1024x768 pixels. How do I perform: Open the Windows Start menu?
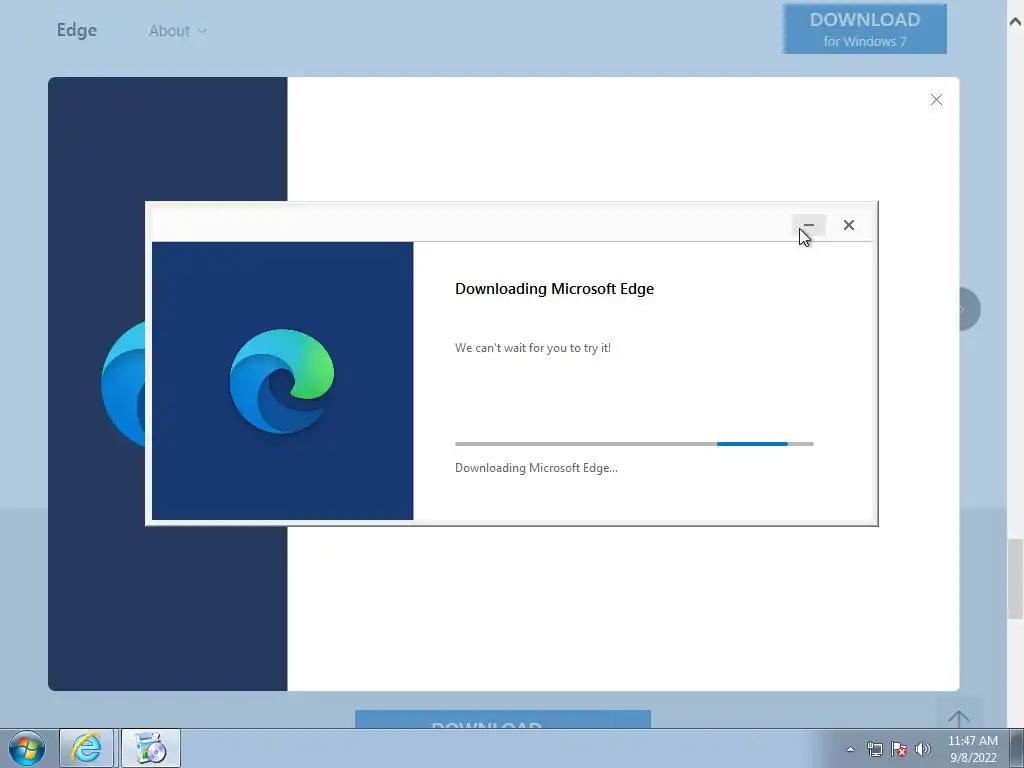(27, 748)
